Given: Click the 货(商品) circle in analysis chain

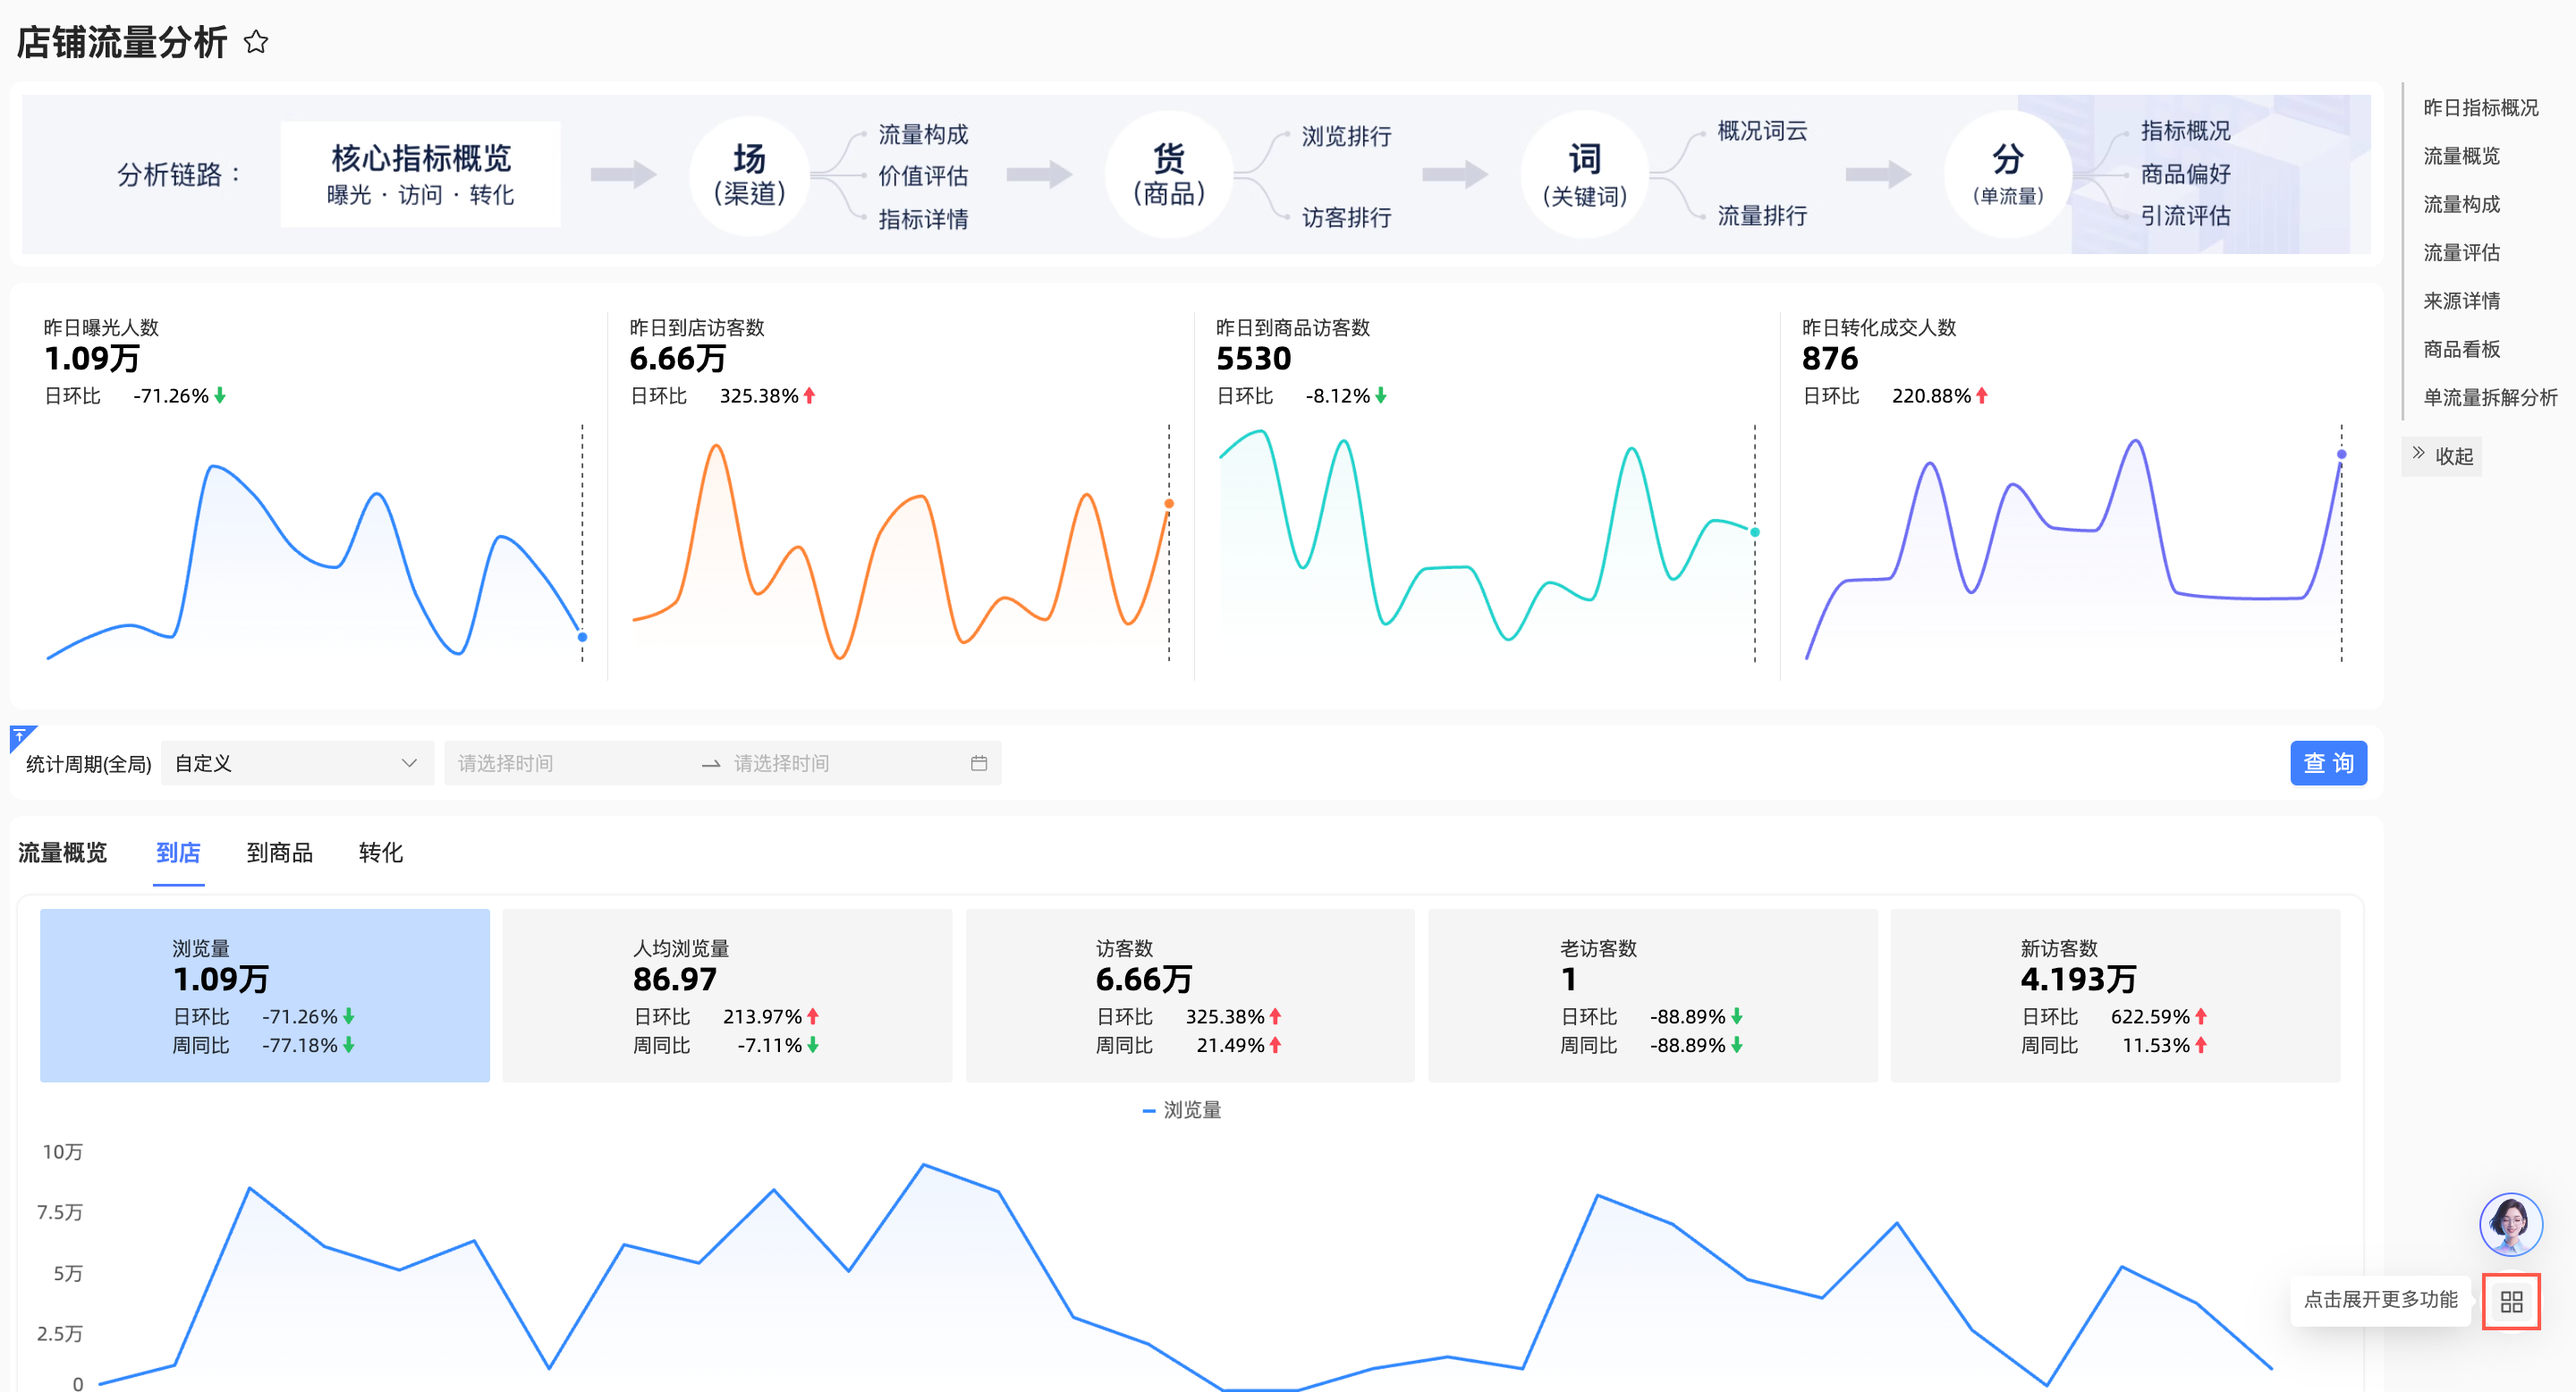Looking at the screenshot, I should tap(1167, 175).
